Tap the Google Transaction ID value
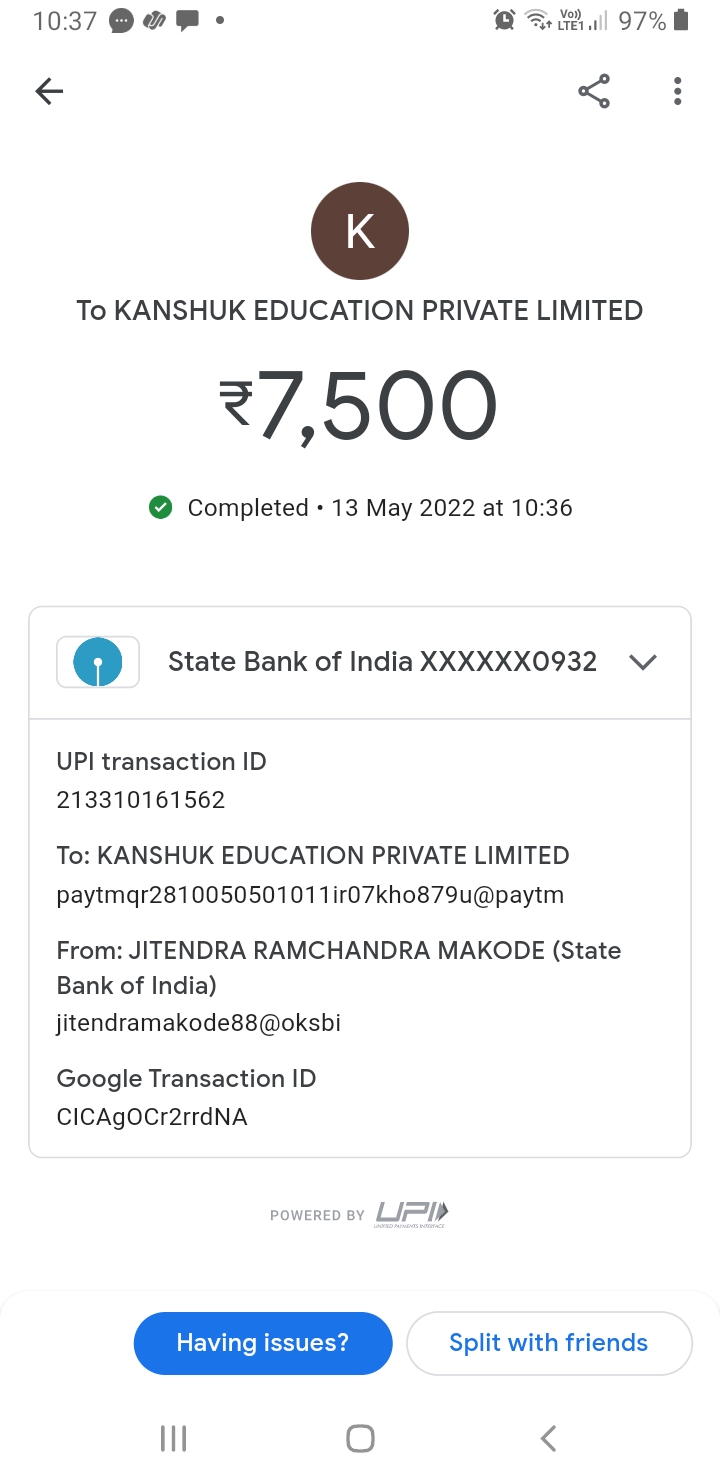Viewport: 720px width, 1480px height. [152, 1117]
